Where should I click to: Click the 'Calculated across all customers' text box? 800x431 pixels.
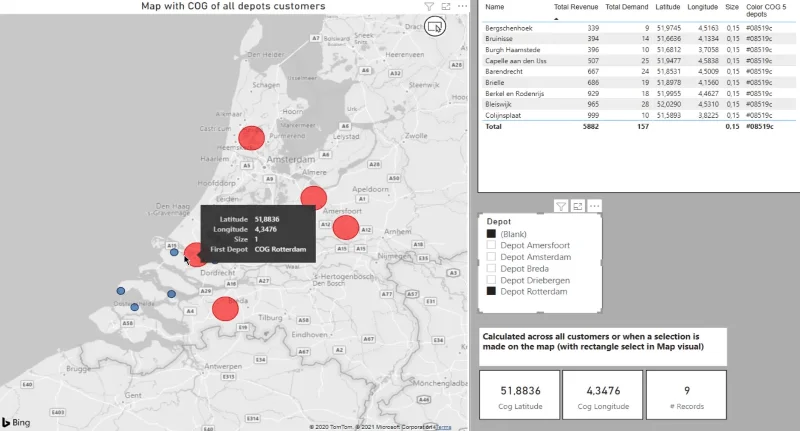tap(603, 347)
